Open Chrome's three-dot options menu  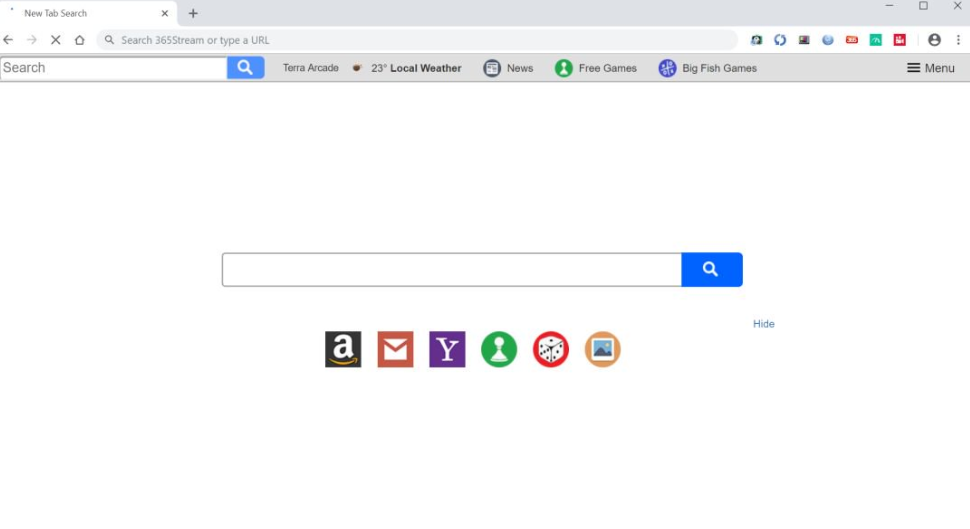click(958, 40)
